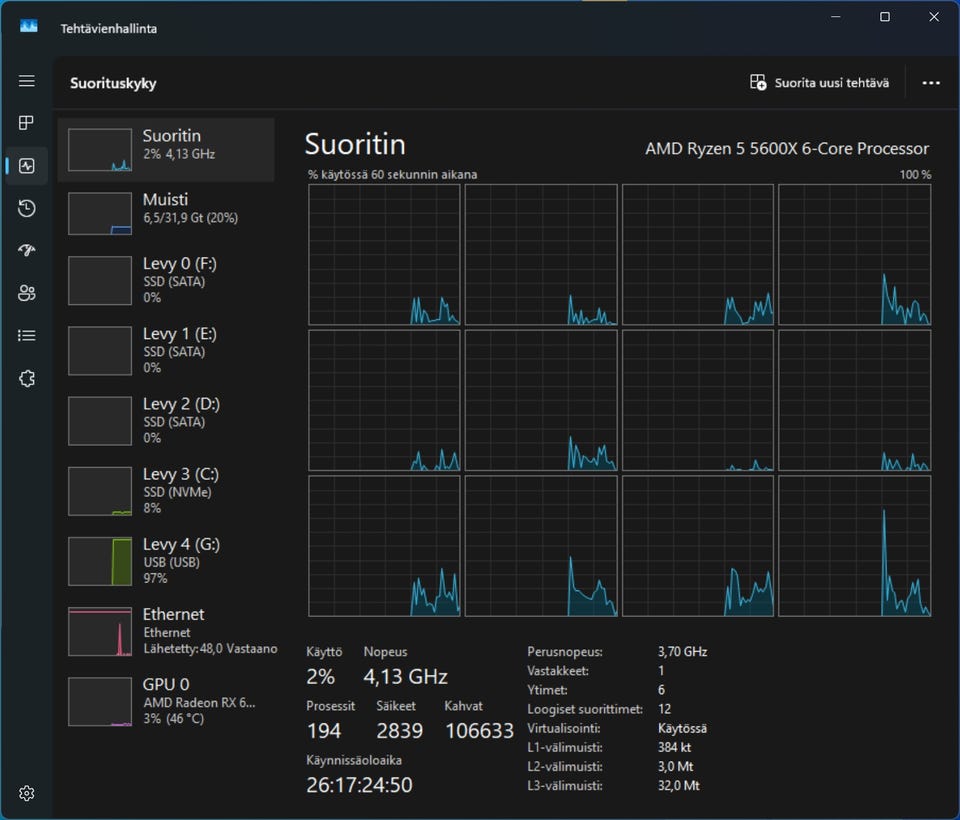Image resolution: width=960 pixels, height=820 pixels.
Task: Click the top-left CPU core graph
Action: 384,255
